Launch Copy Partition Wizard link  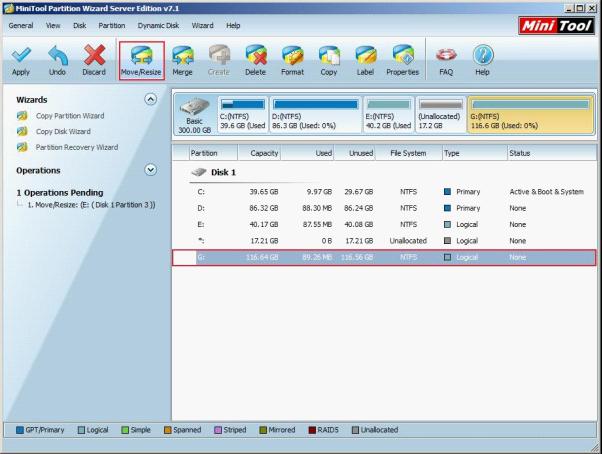(x=70, y=116)
